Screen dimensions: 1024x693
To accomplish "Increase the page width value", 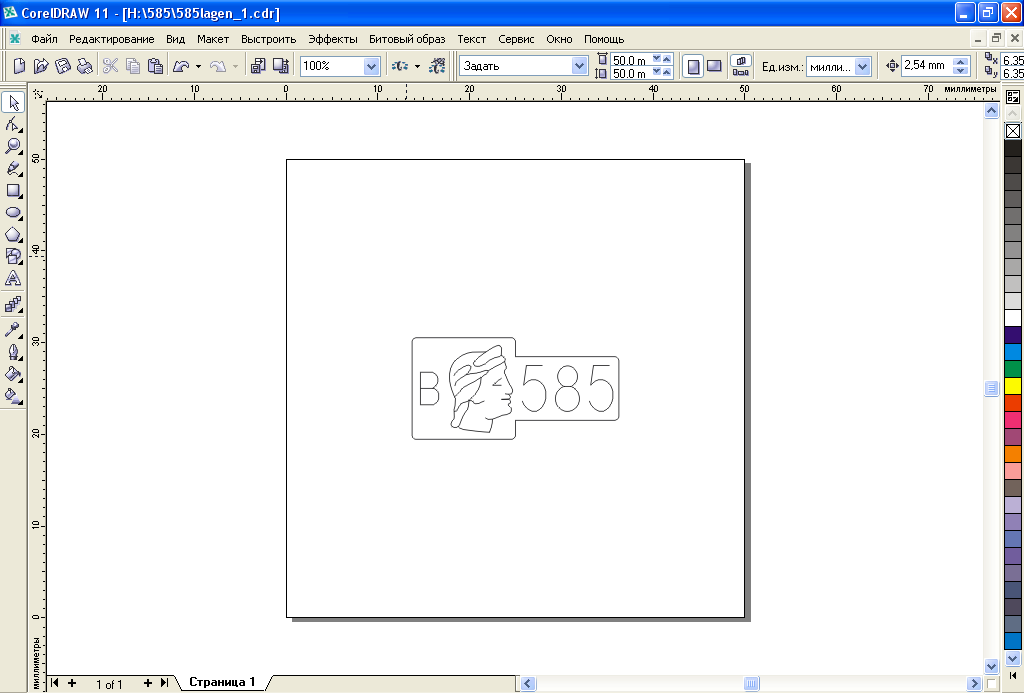I will coord(667,59).
